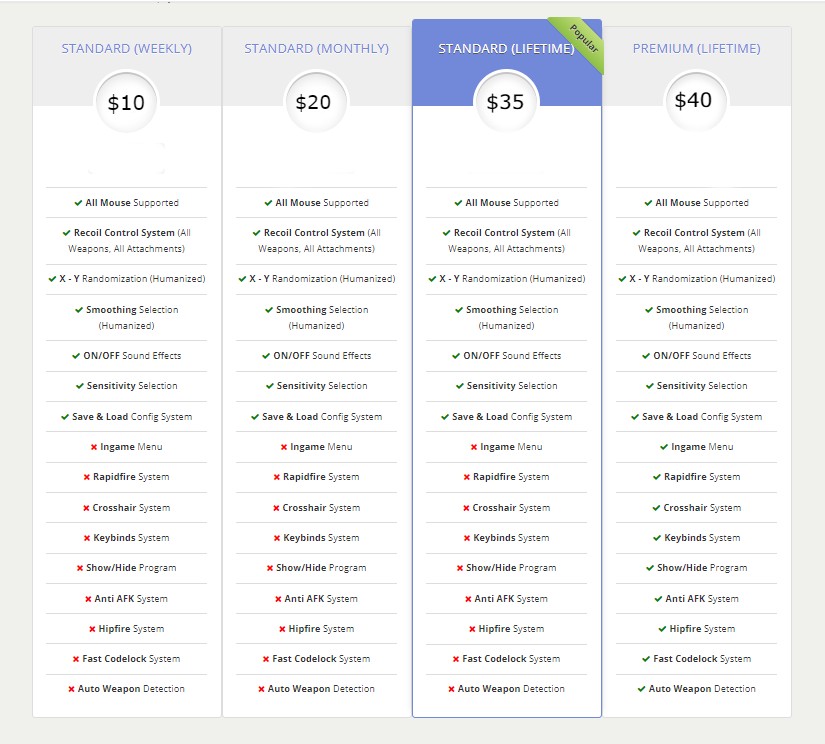Click the red X beside Ingame Menu in Weekly
Screen dimensions: 825x744
(x=94, y=447)
